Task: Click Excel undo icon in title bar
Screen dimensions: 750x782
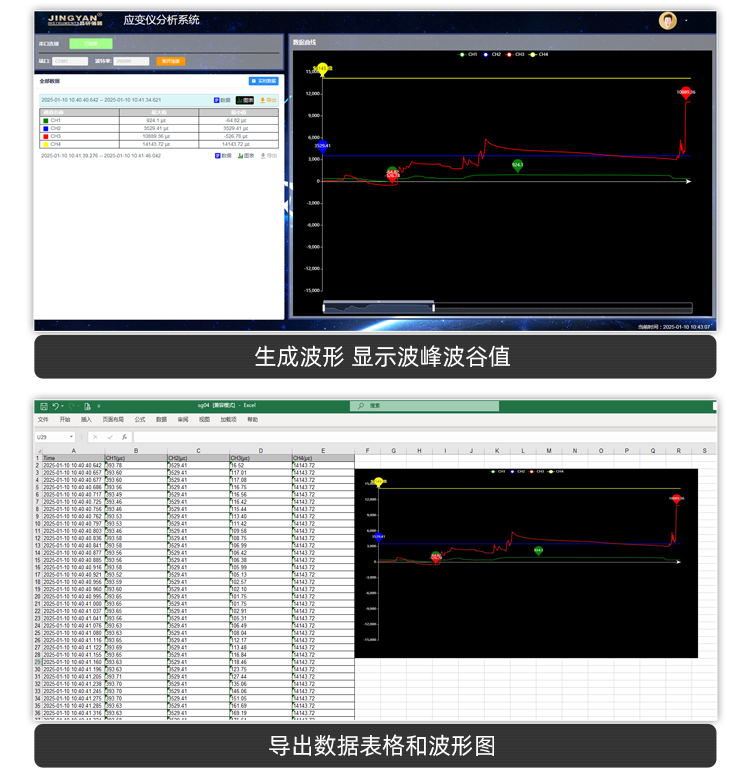Action: 57,406
